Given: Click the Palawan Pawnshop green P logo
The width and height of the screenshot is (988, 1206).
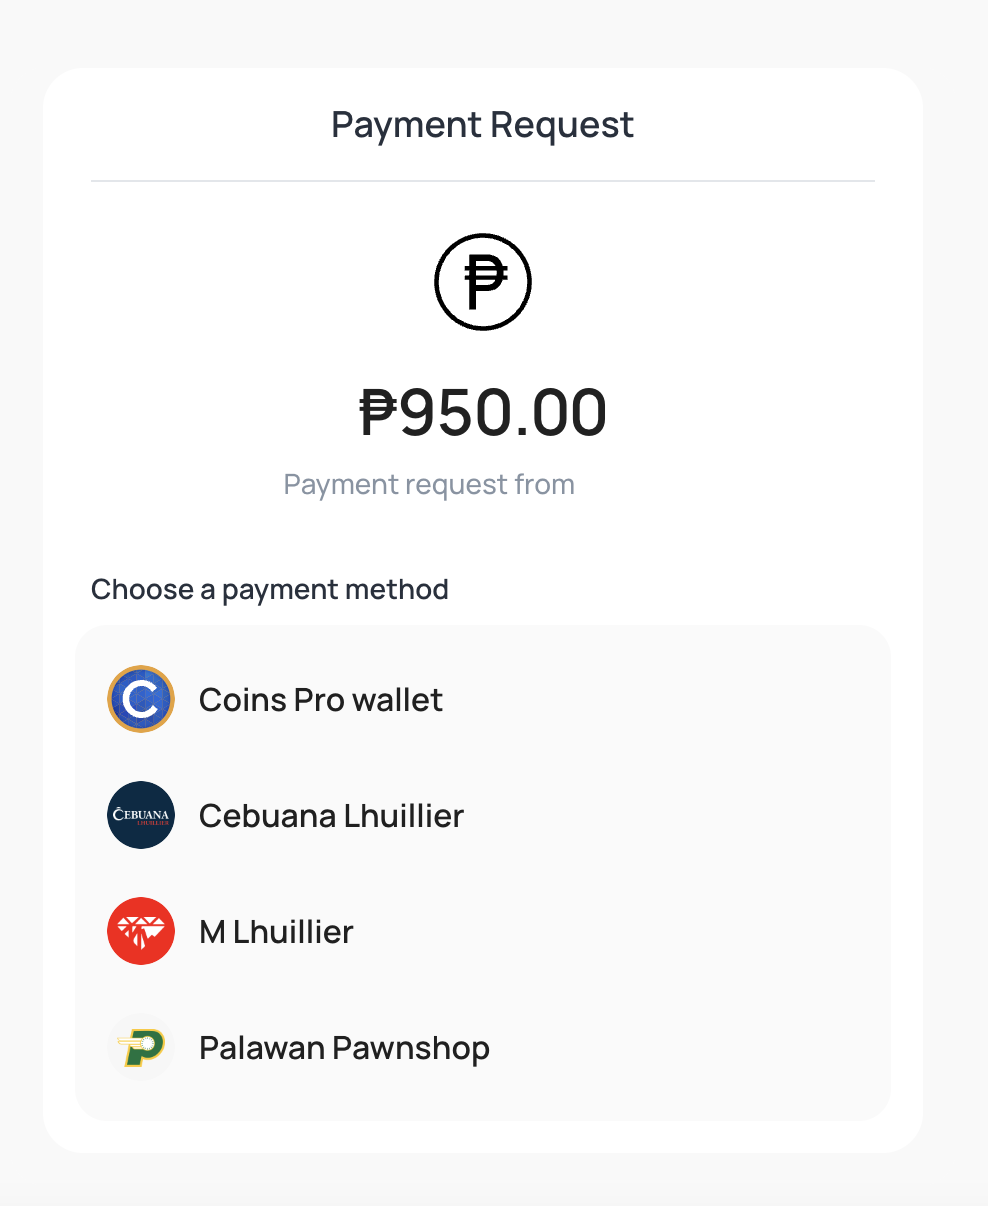Looking at the screenshot, I should (x=141, y=1048).
